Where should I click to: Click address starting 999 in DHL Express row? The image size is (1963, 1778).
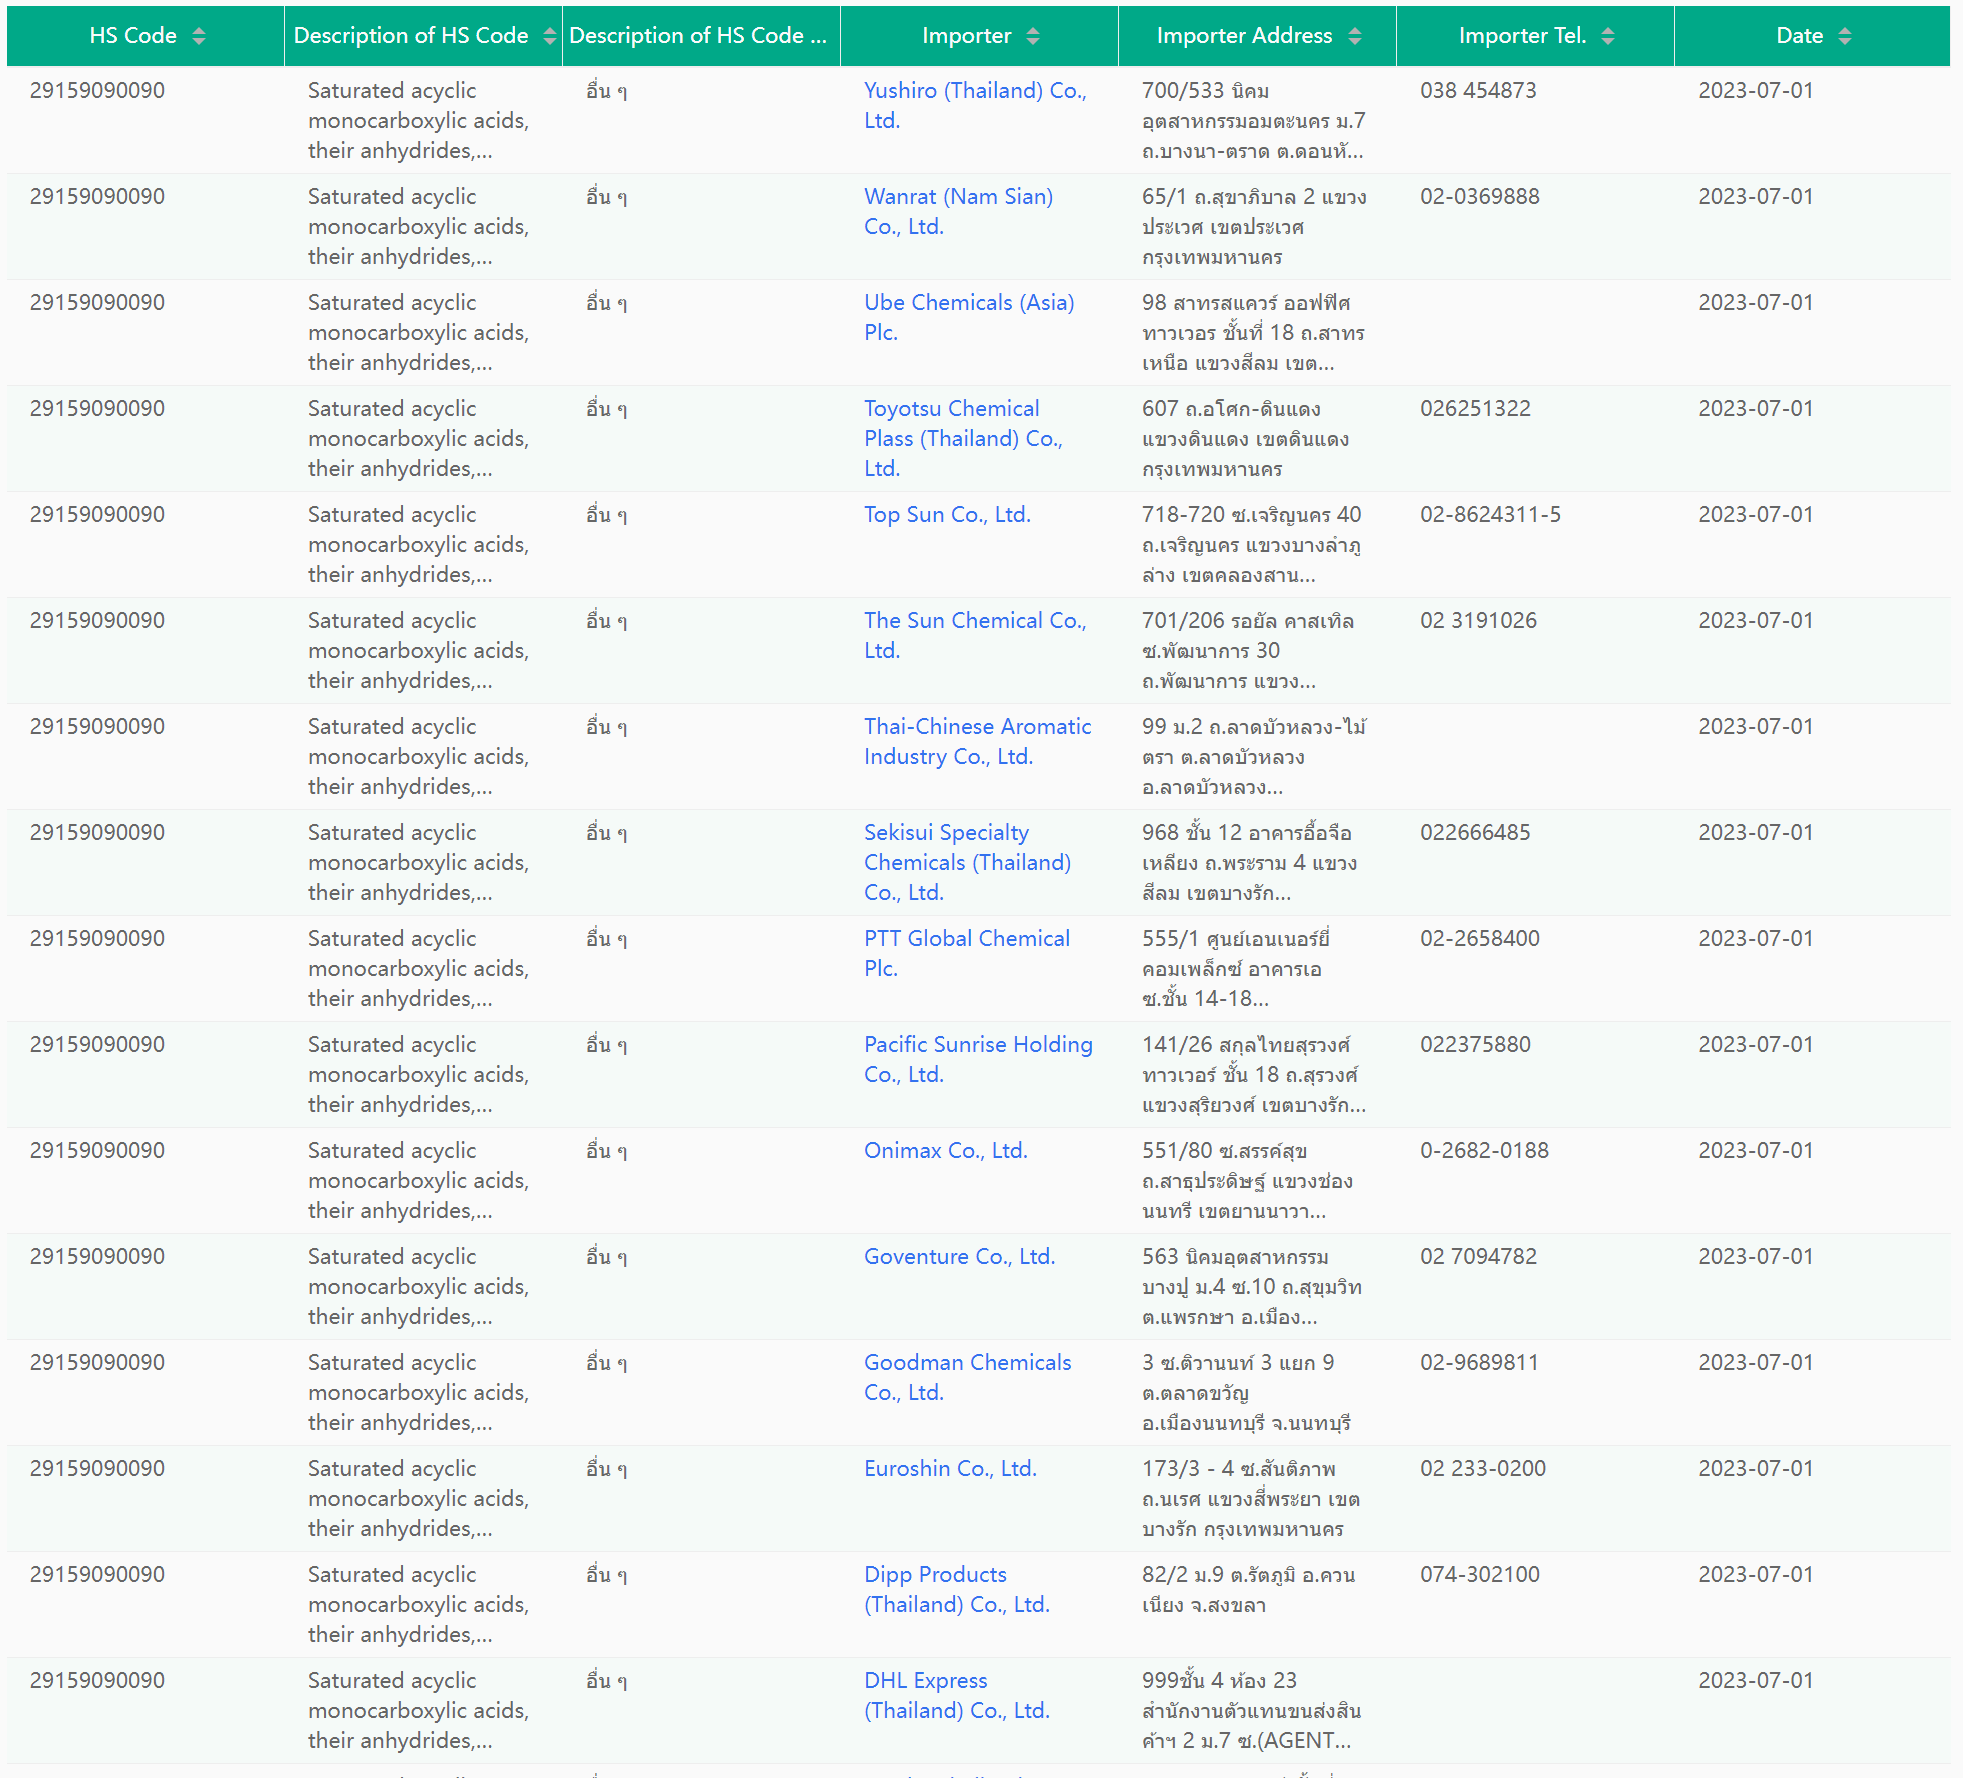coord(1252,1710)
